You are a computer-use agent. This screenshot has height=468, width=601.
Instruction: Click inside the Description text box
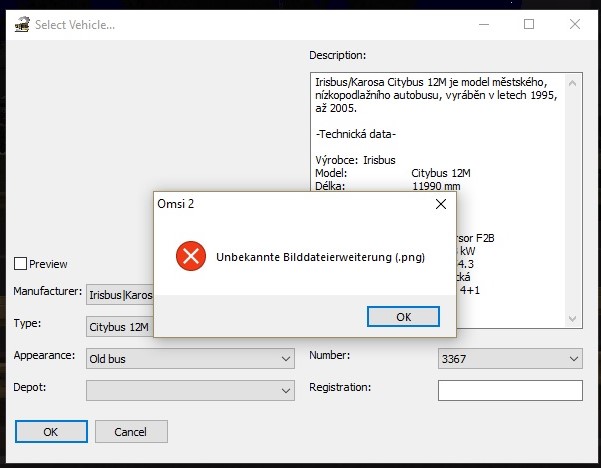[x=440, y=110]
